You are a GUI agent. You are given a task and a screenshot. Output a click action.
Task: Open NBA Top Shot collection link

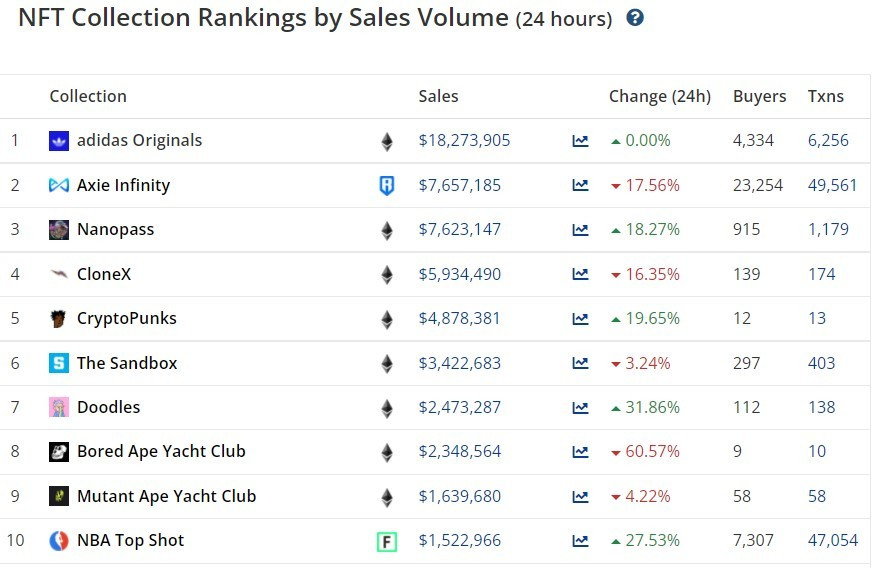(x=131, y=541)
